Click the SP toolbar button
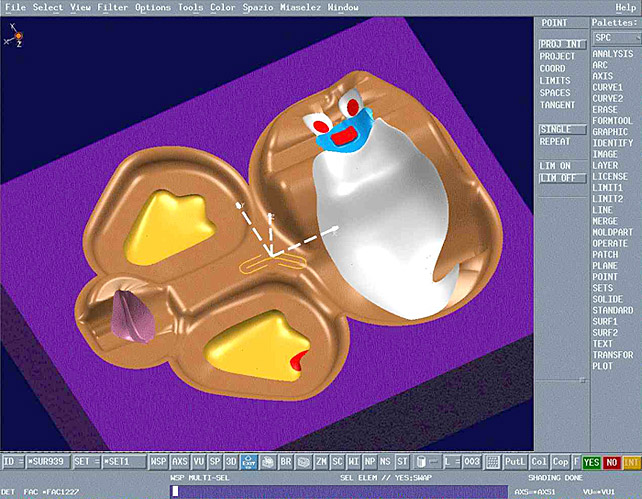This screenshot has width=642, height=499. (215, 462)
